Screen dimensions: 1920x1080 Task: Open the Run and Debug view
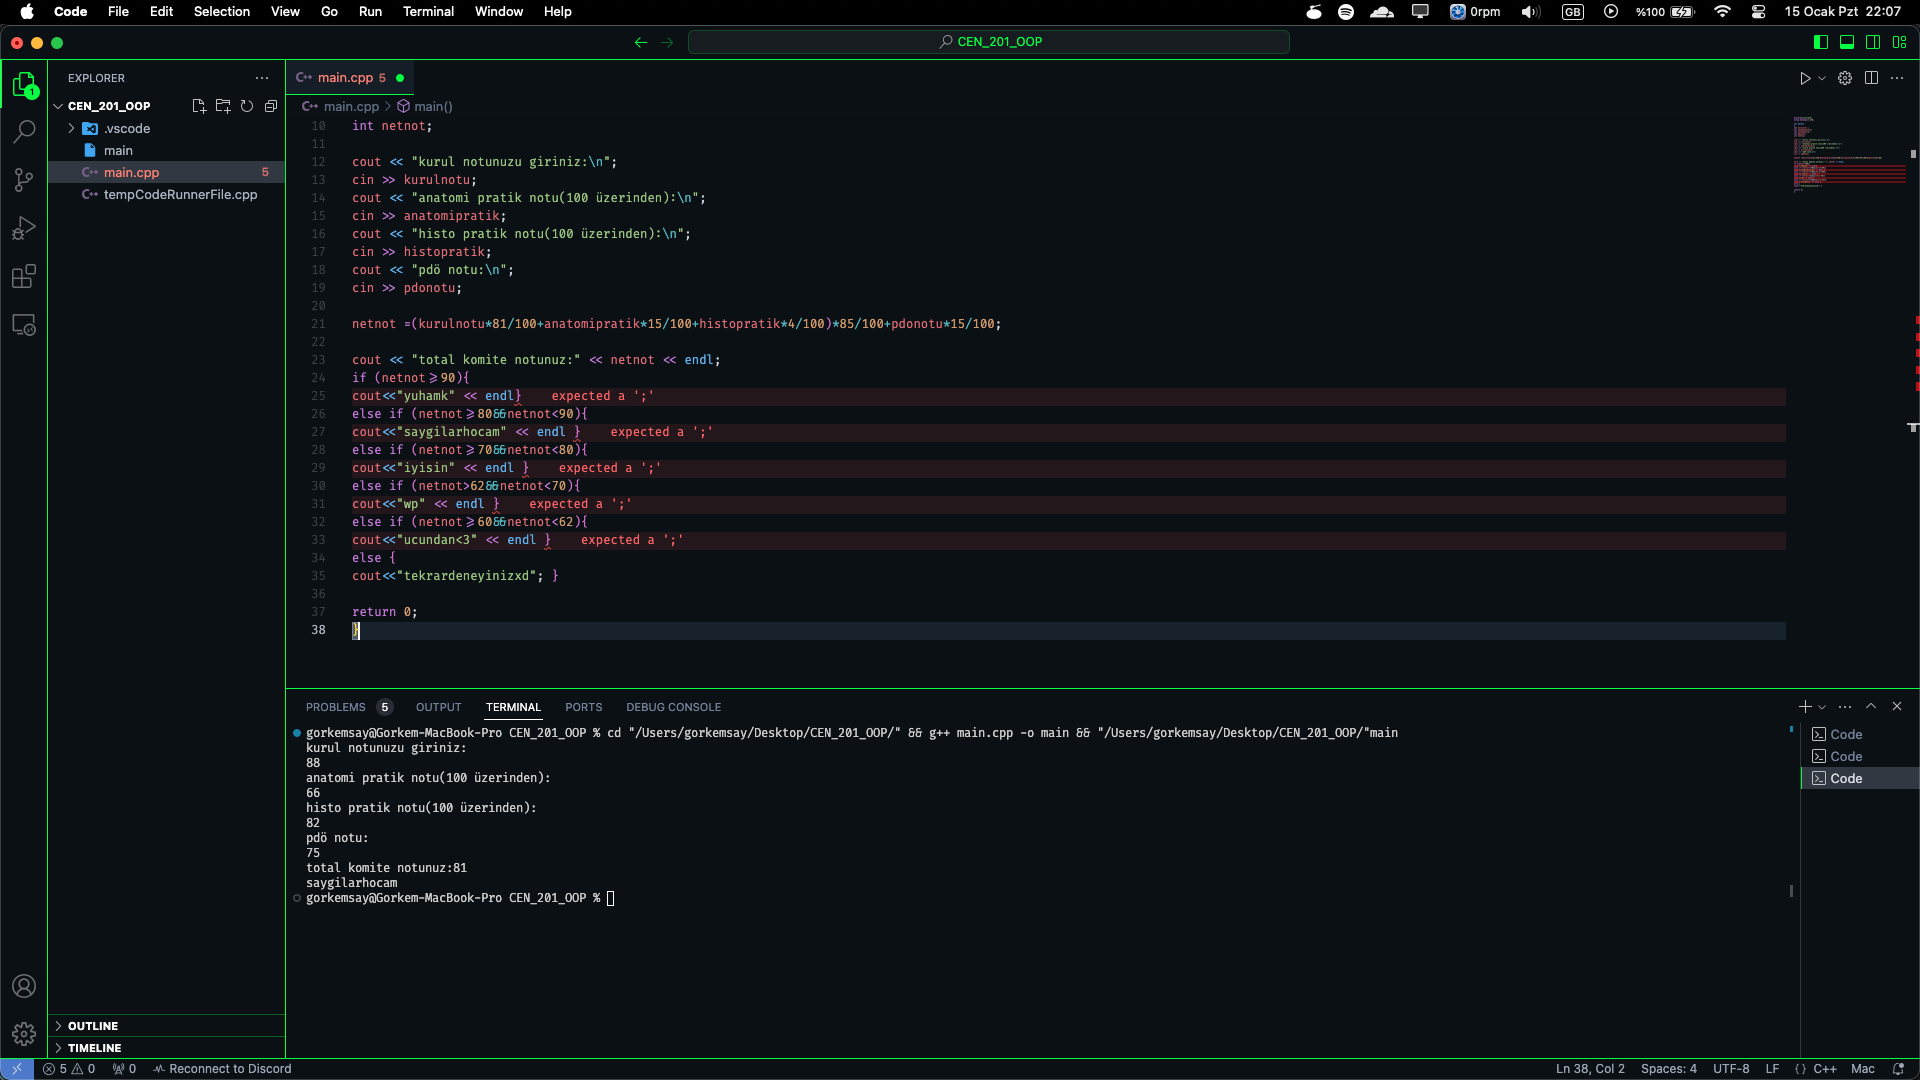24,229
